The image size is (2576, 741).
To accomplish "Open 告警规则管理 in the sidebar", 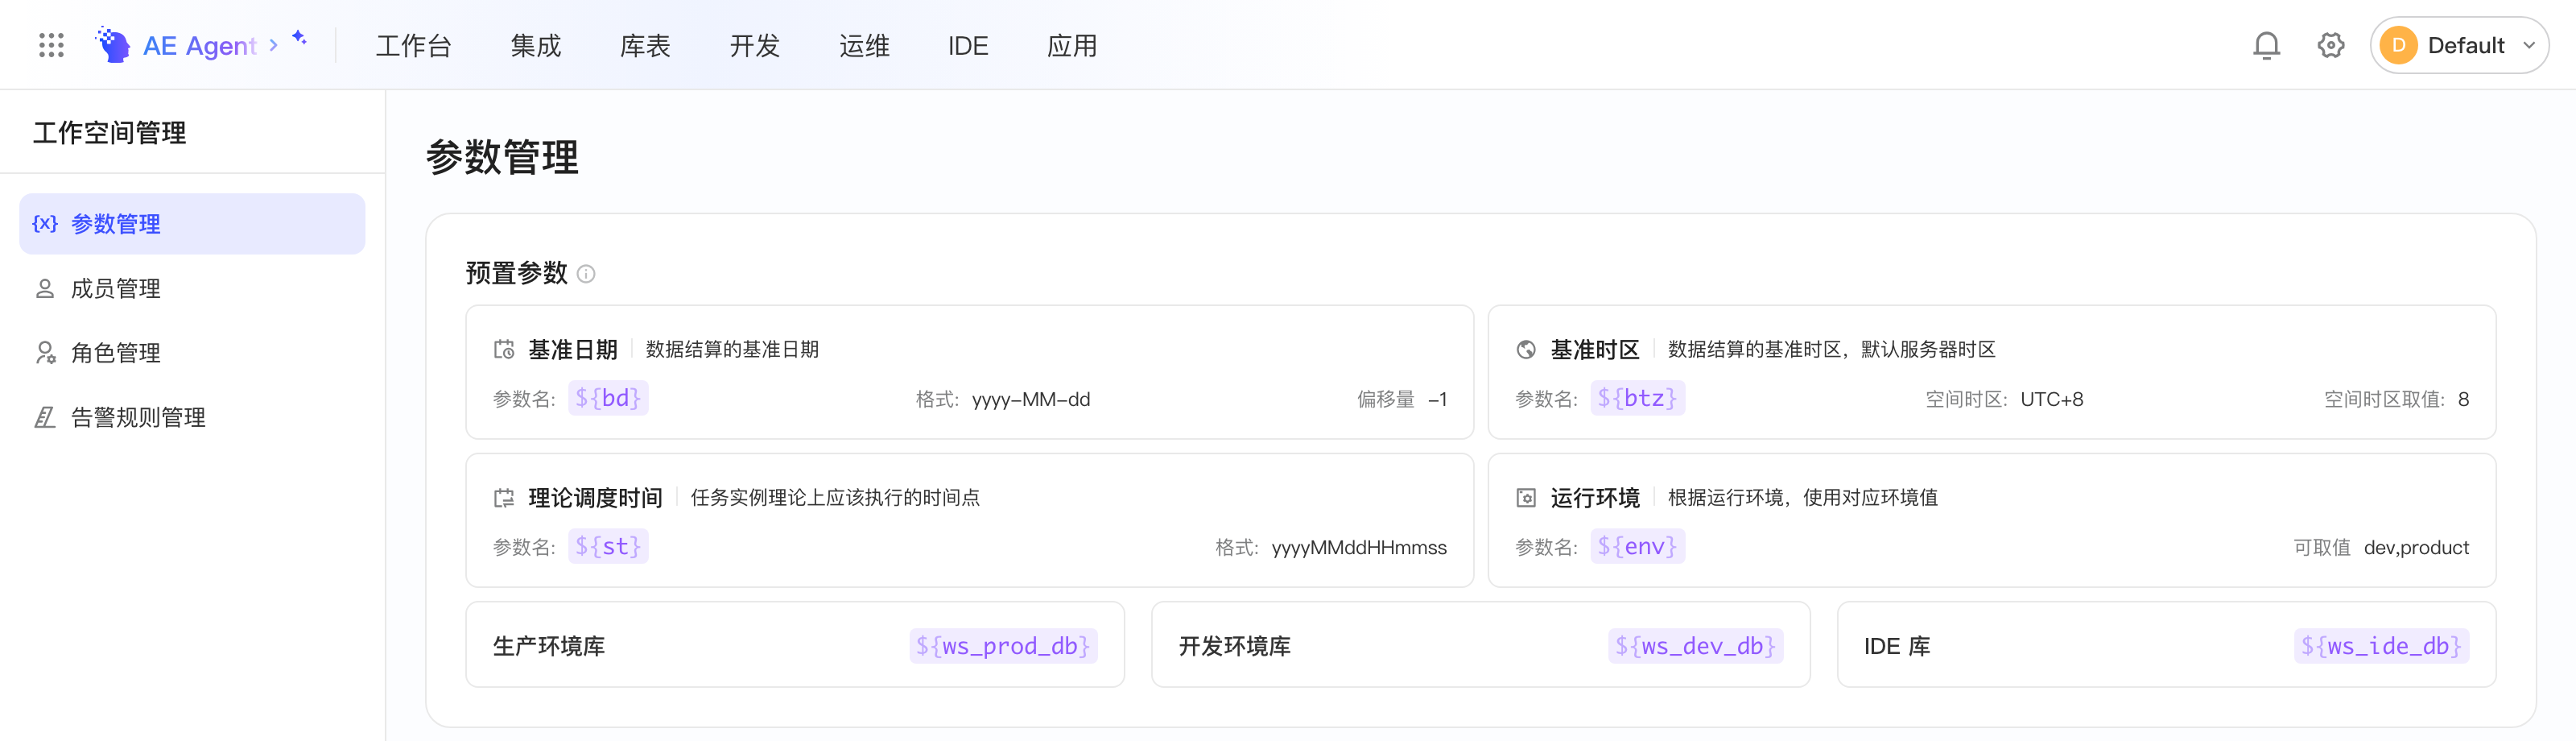I will point(192,417).
